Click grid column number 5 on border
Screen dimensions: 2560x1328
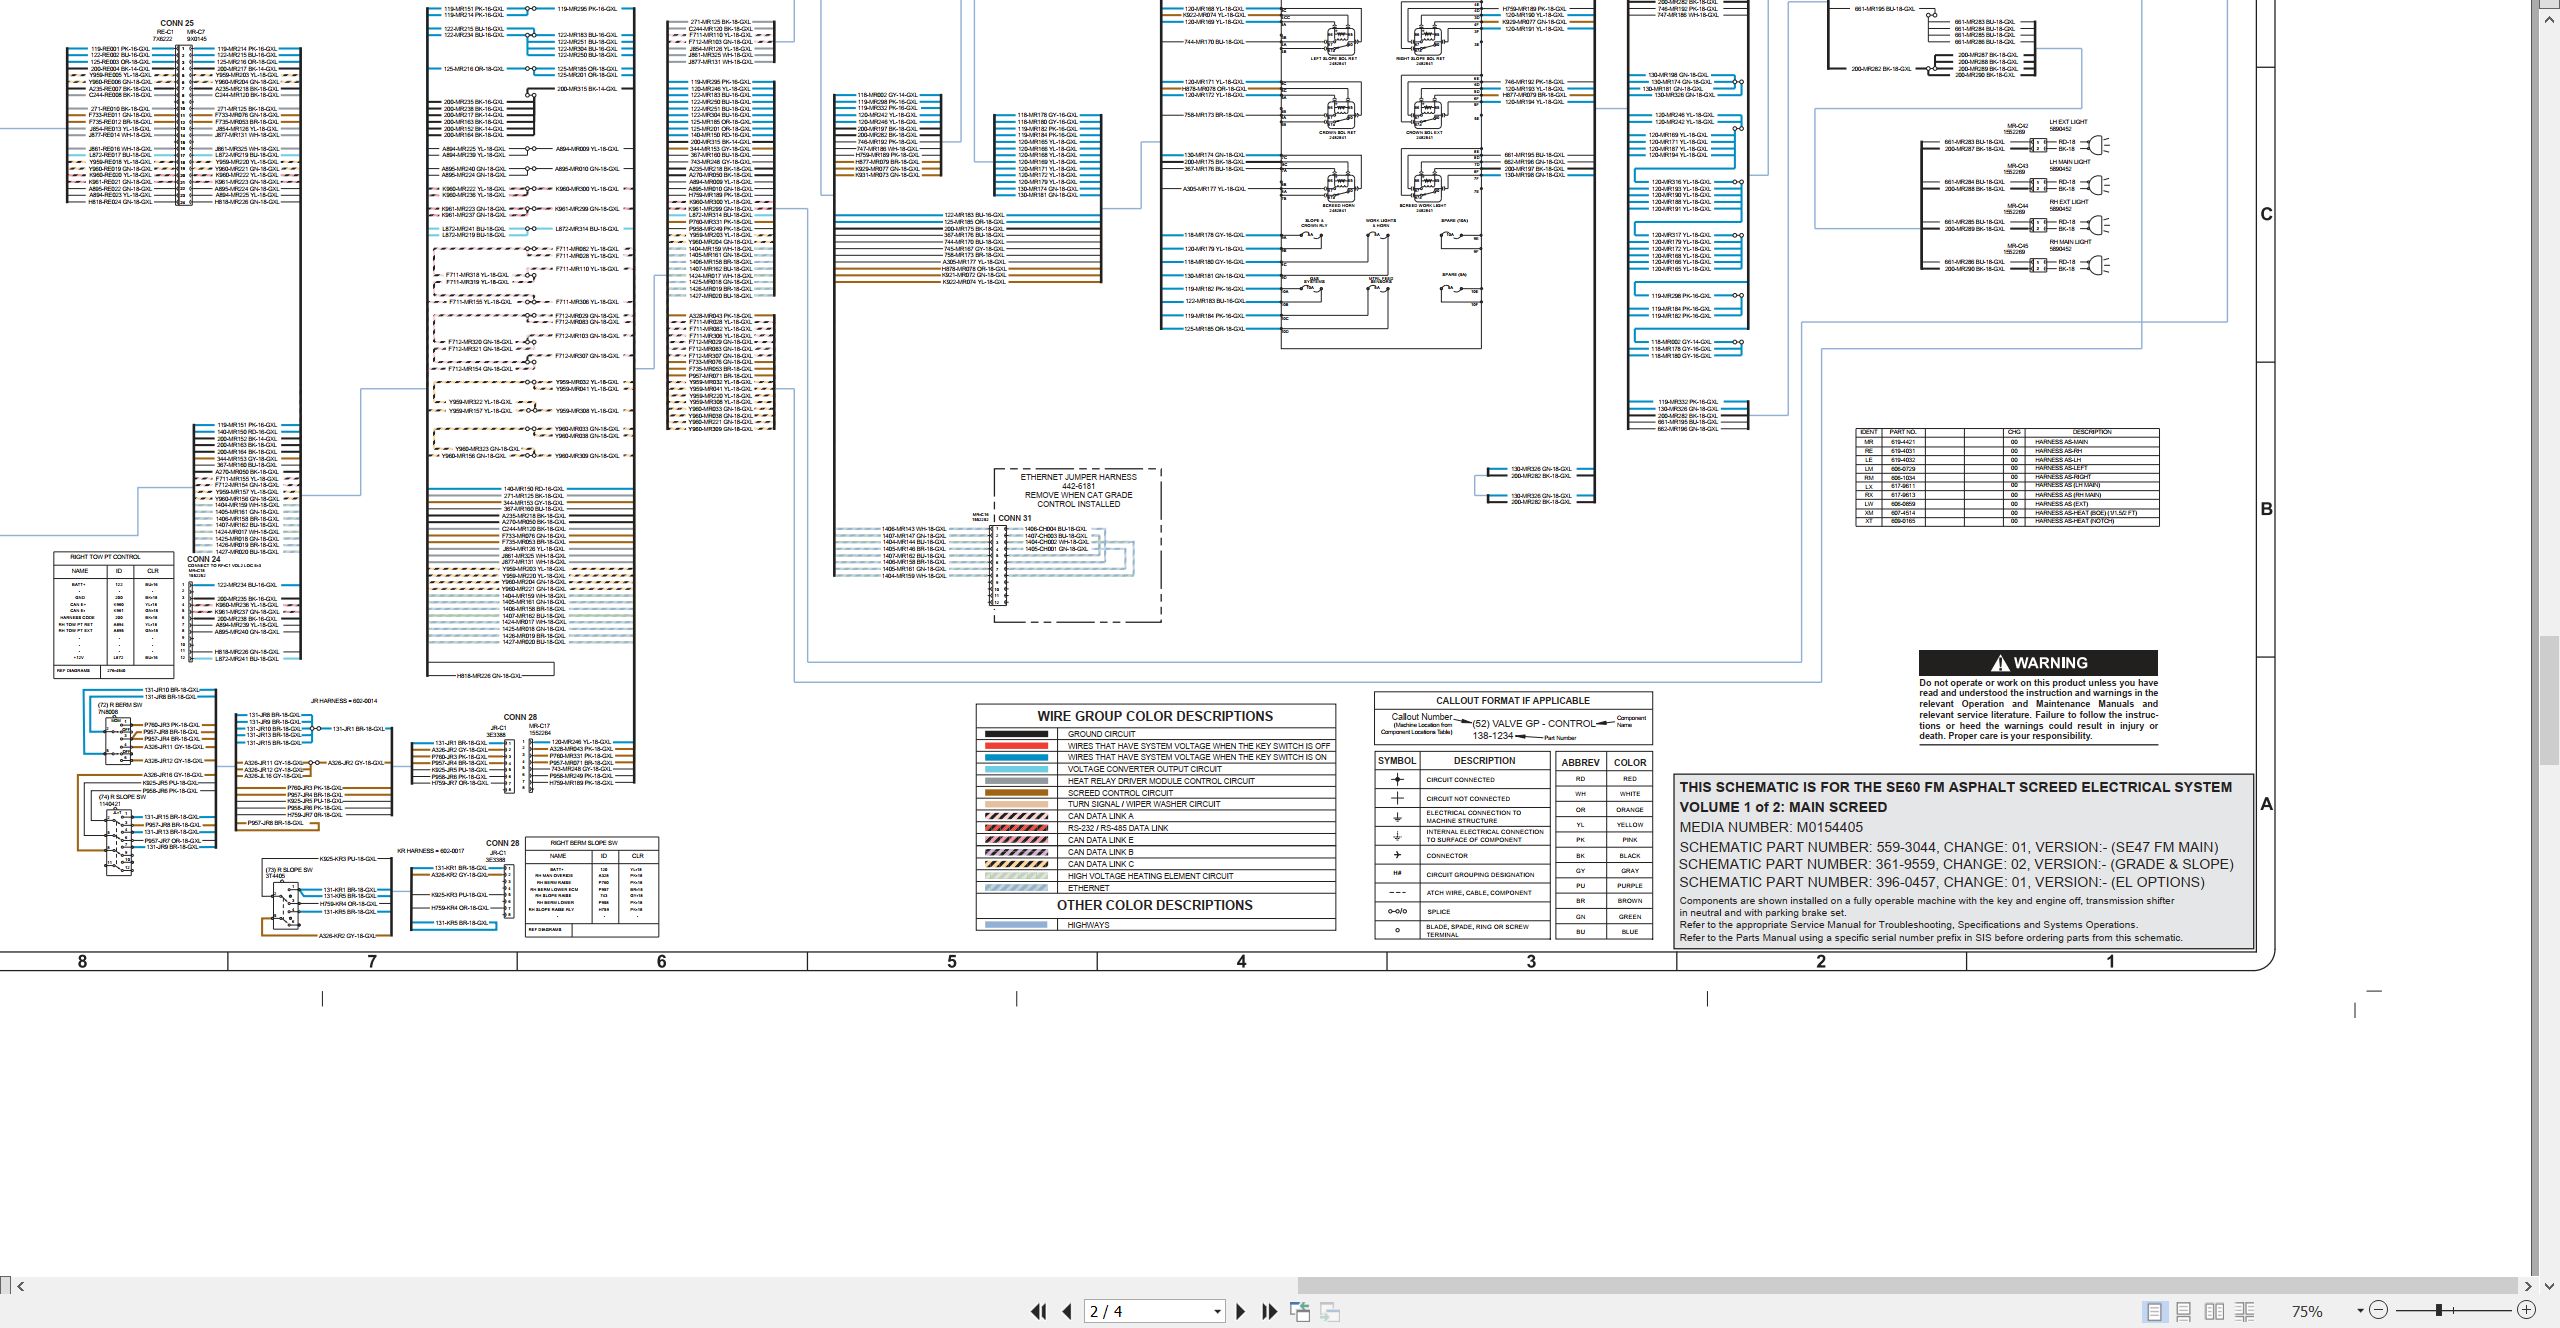coord(952,961)
